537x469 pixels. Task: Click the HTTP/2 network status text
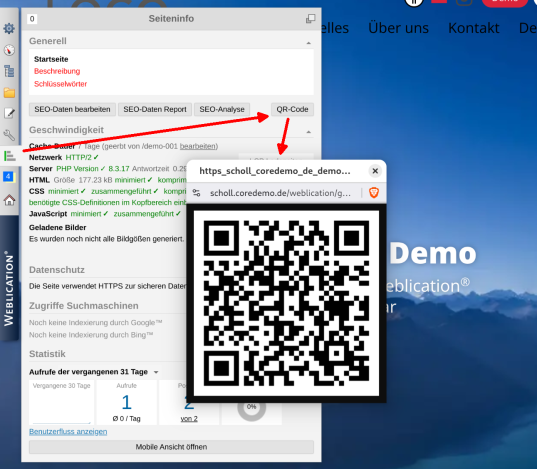[x=82, y=157]
